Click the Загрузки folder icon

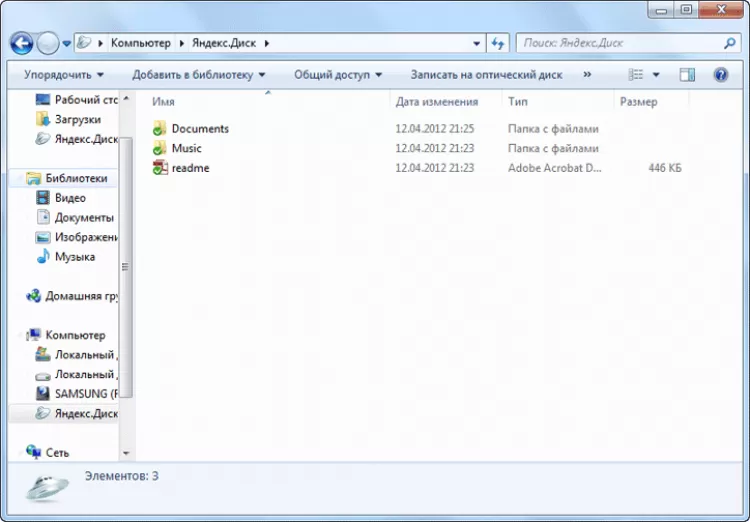(43, 119)
